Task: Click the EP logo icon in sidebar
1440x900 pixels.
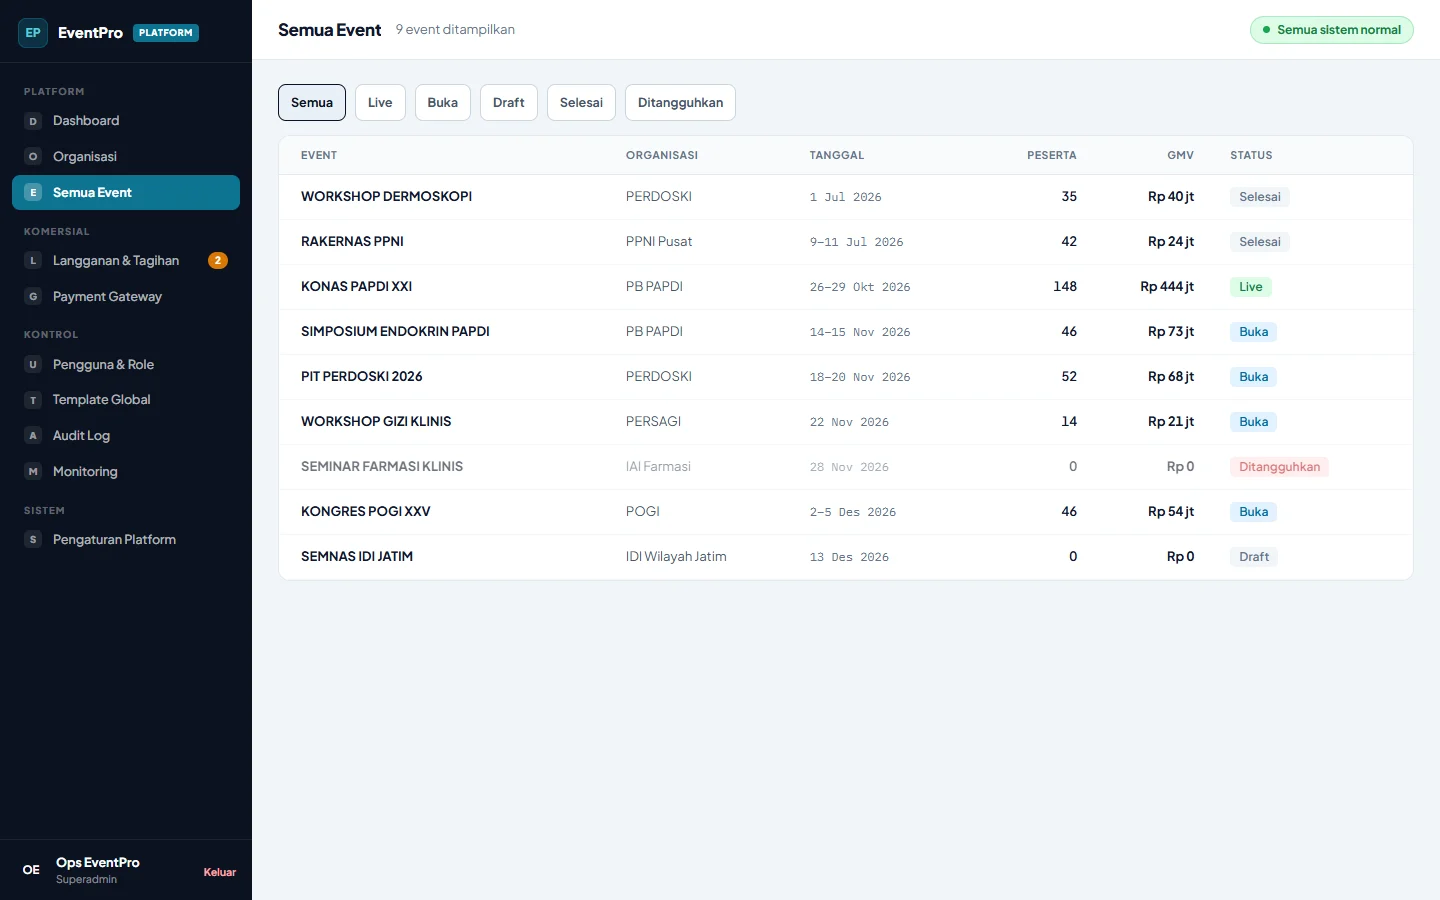Action: pos(33,33)
